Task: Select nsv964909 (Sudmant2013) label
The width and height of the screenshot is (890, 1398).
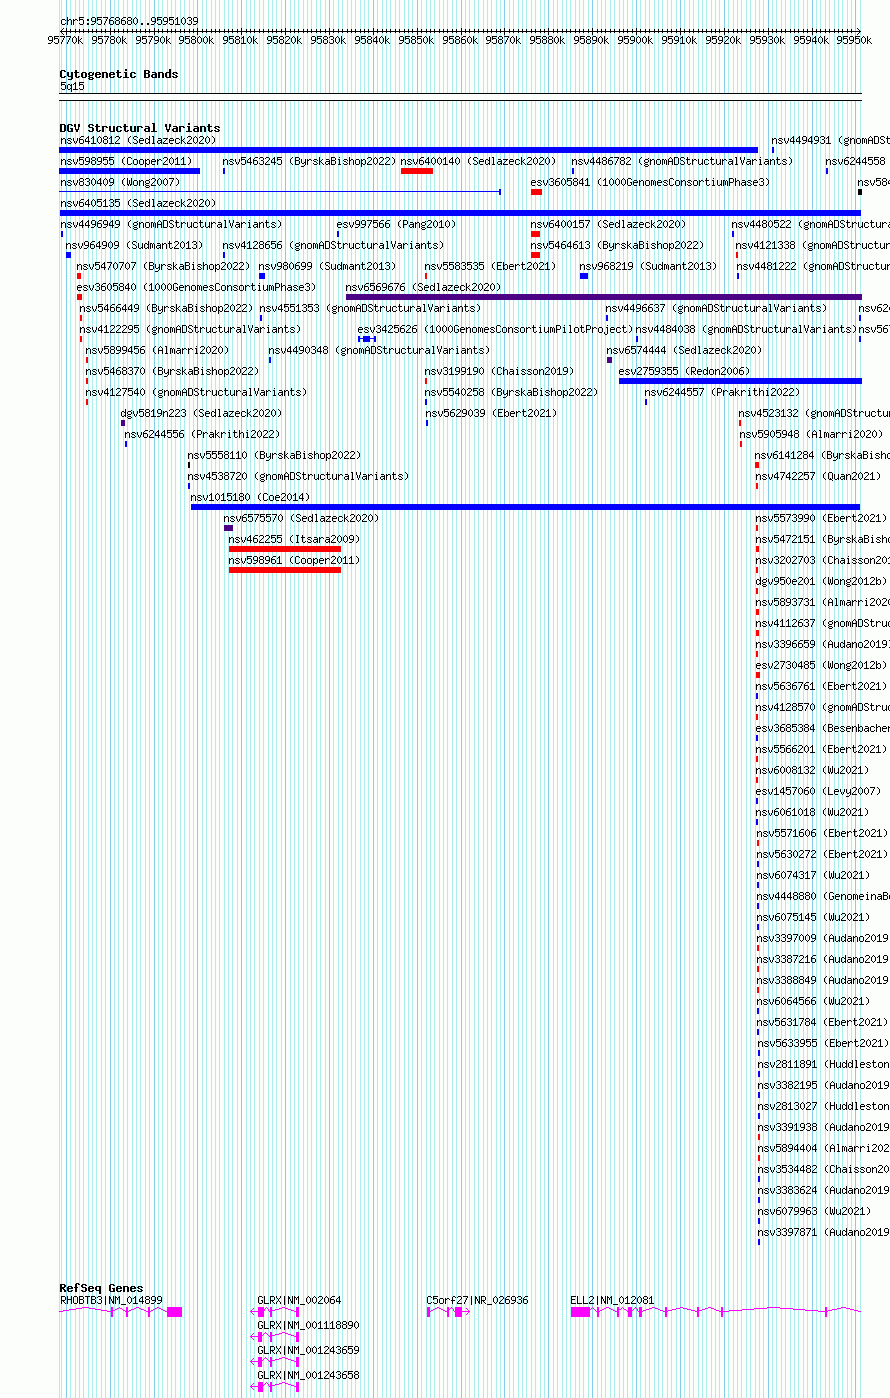Action: 134,245
